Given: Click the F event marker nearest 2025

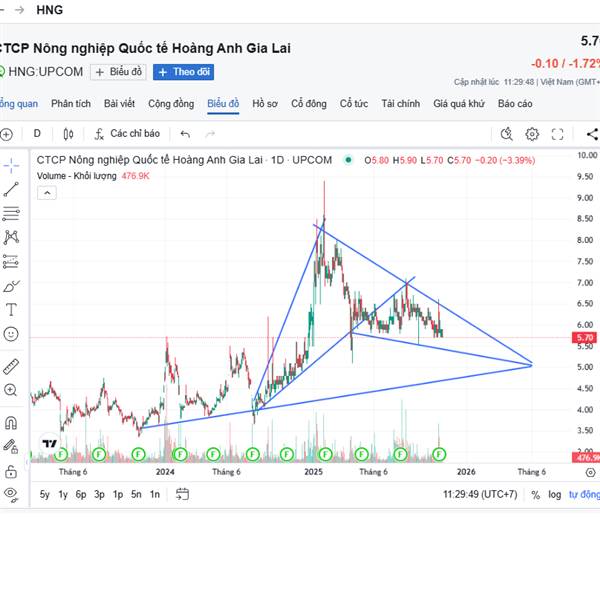Looking at the screenshot, I should (x=325, y=455).
